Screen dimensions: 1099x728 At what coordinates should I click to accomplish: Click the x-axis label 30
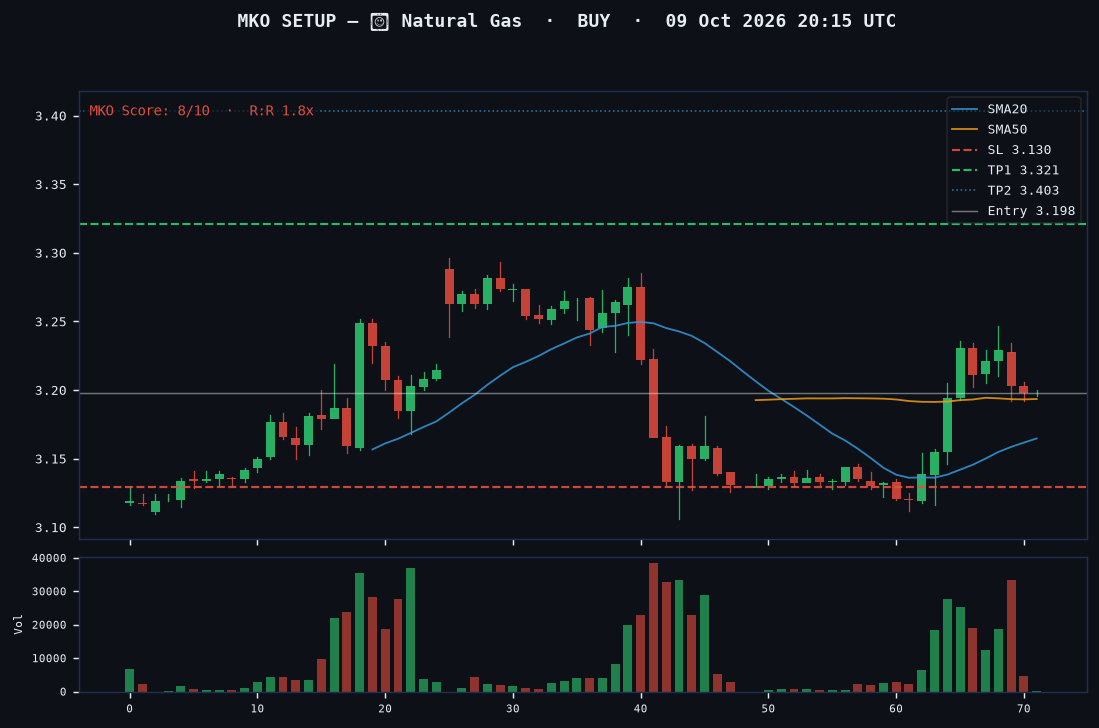click(x=513, y=709)
